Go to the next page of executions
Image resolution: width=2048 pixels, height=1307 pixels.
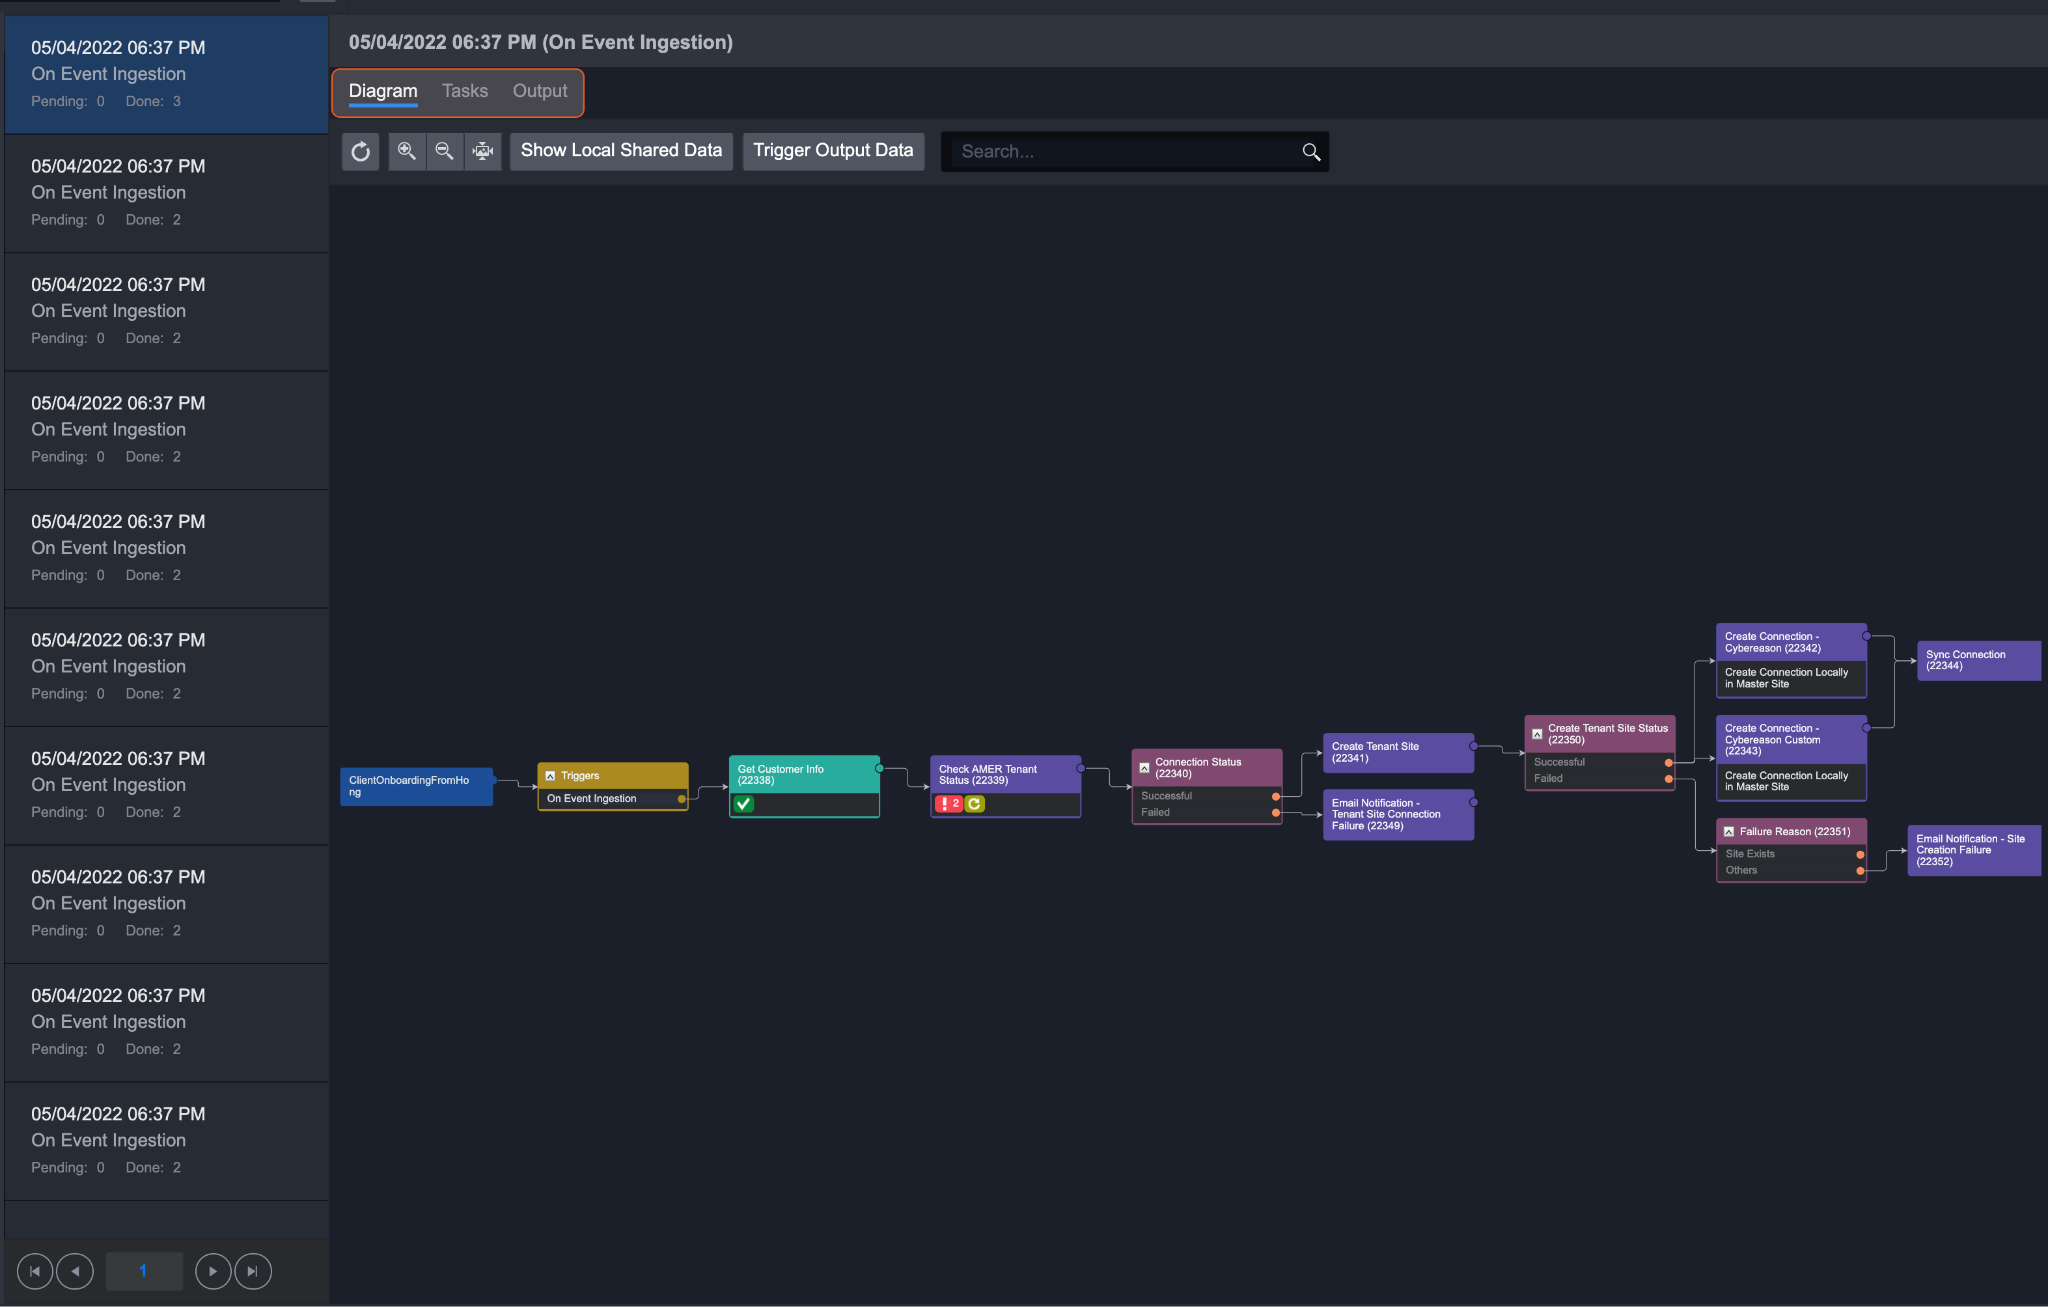(212, 1271)
